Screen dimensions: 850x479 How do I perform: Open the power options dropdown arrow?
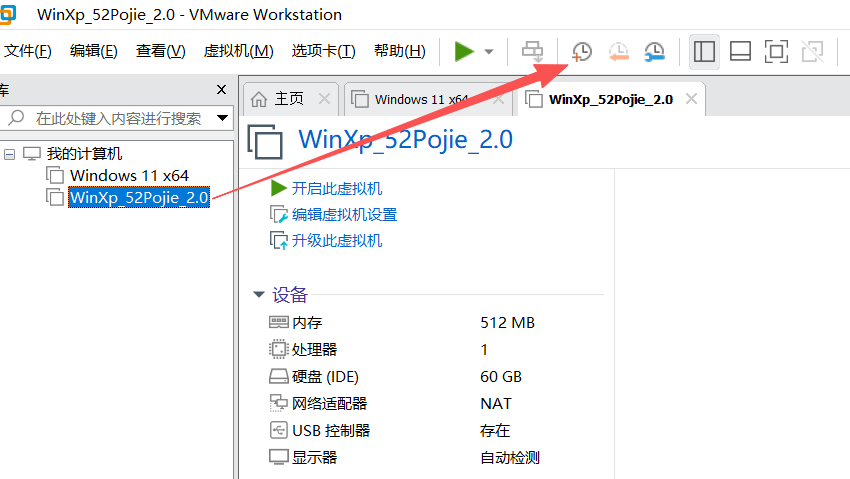(x=488, y=52)
